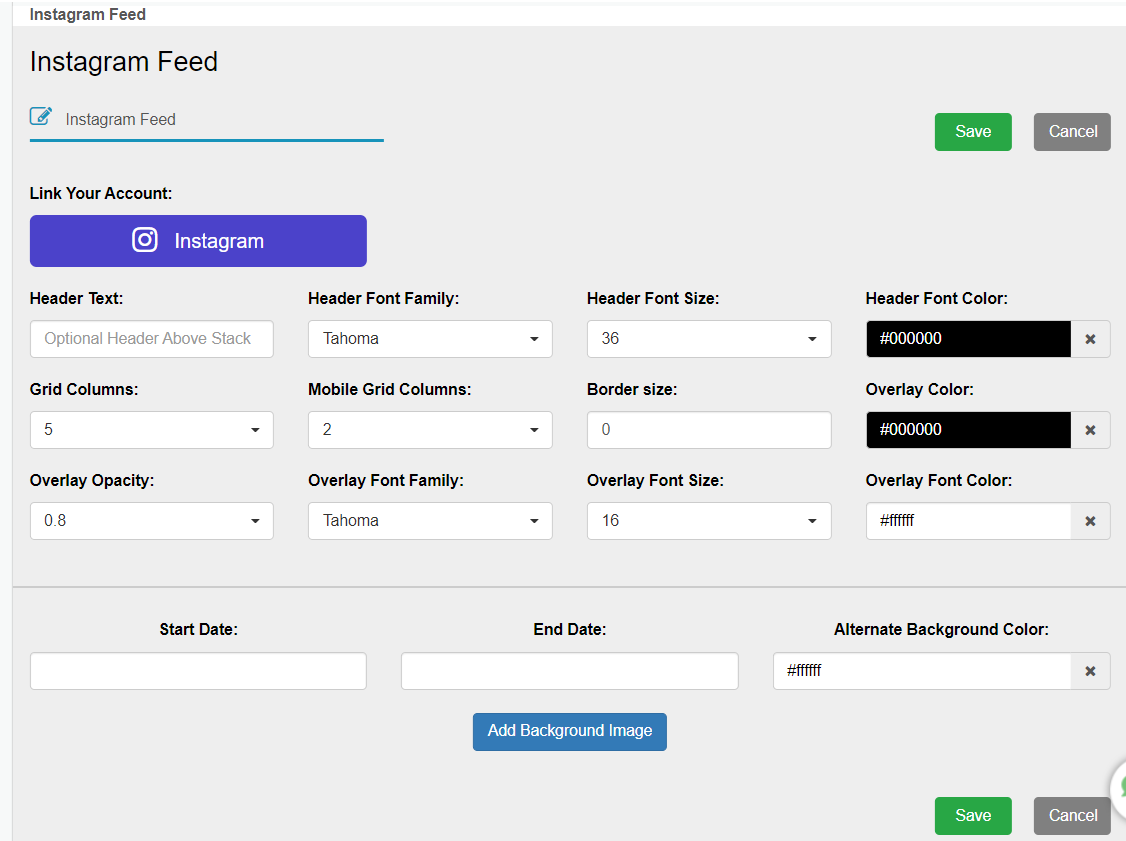Clear the Header Font Color value
1126x841 pixels.
pyautogui.click(x=1090, y=339)
